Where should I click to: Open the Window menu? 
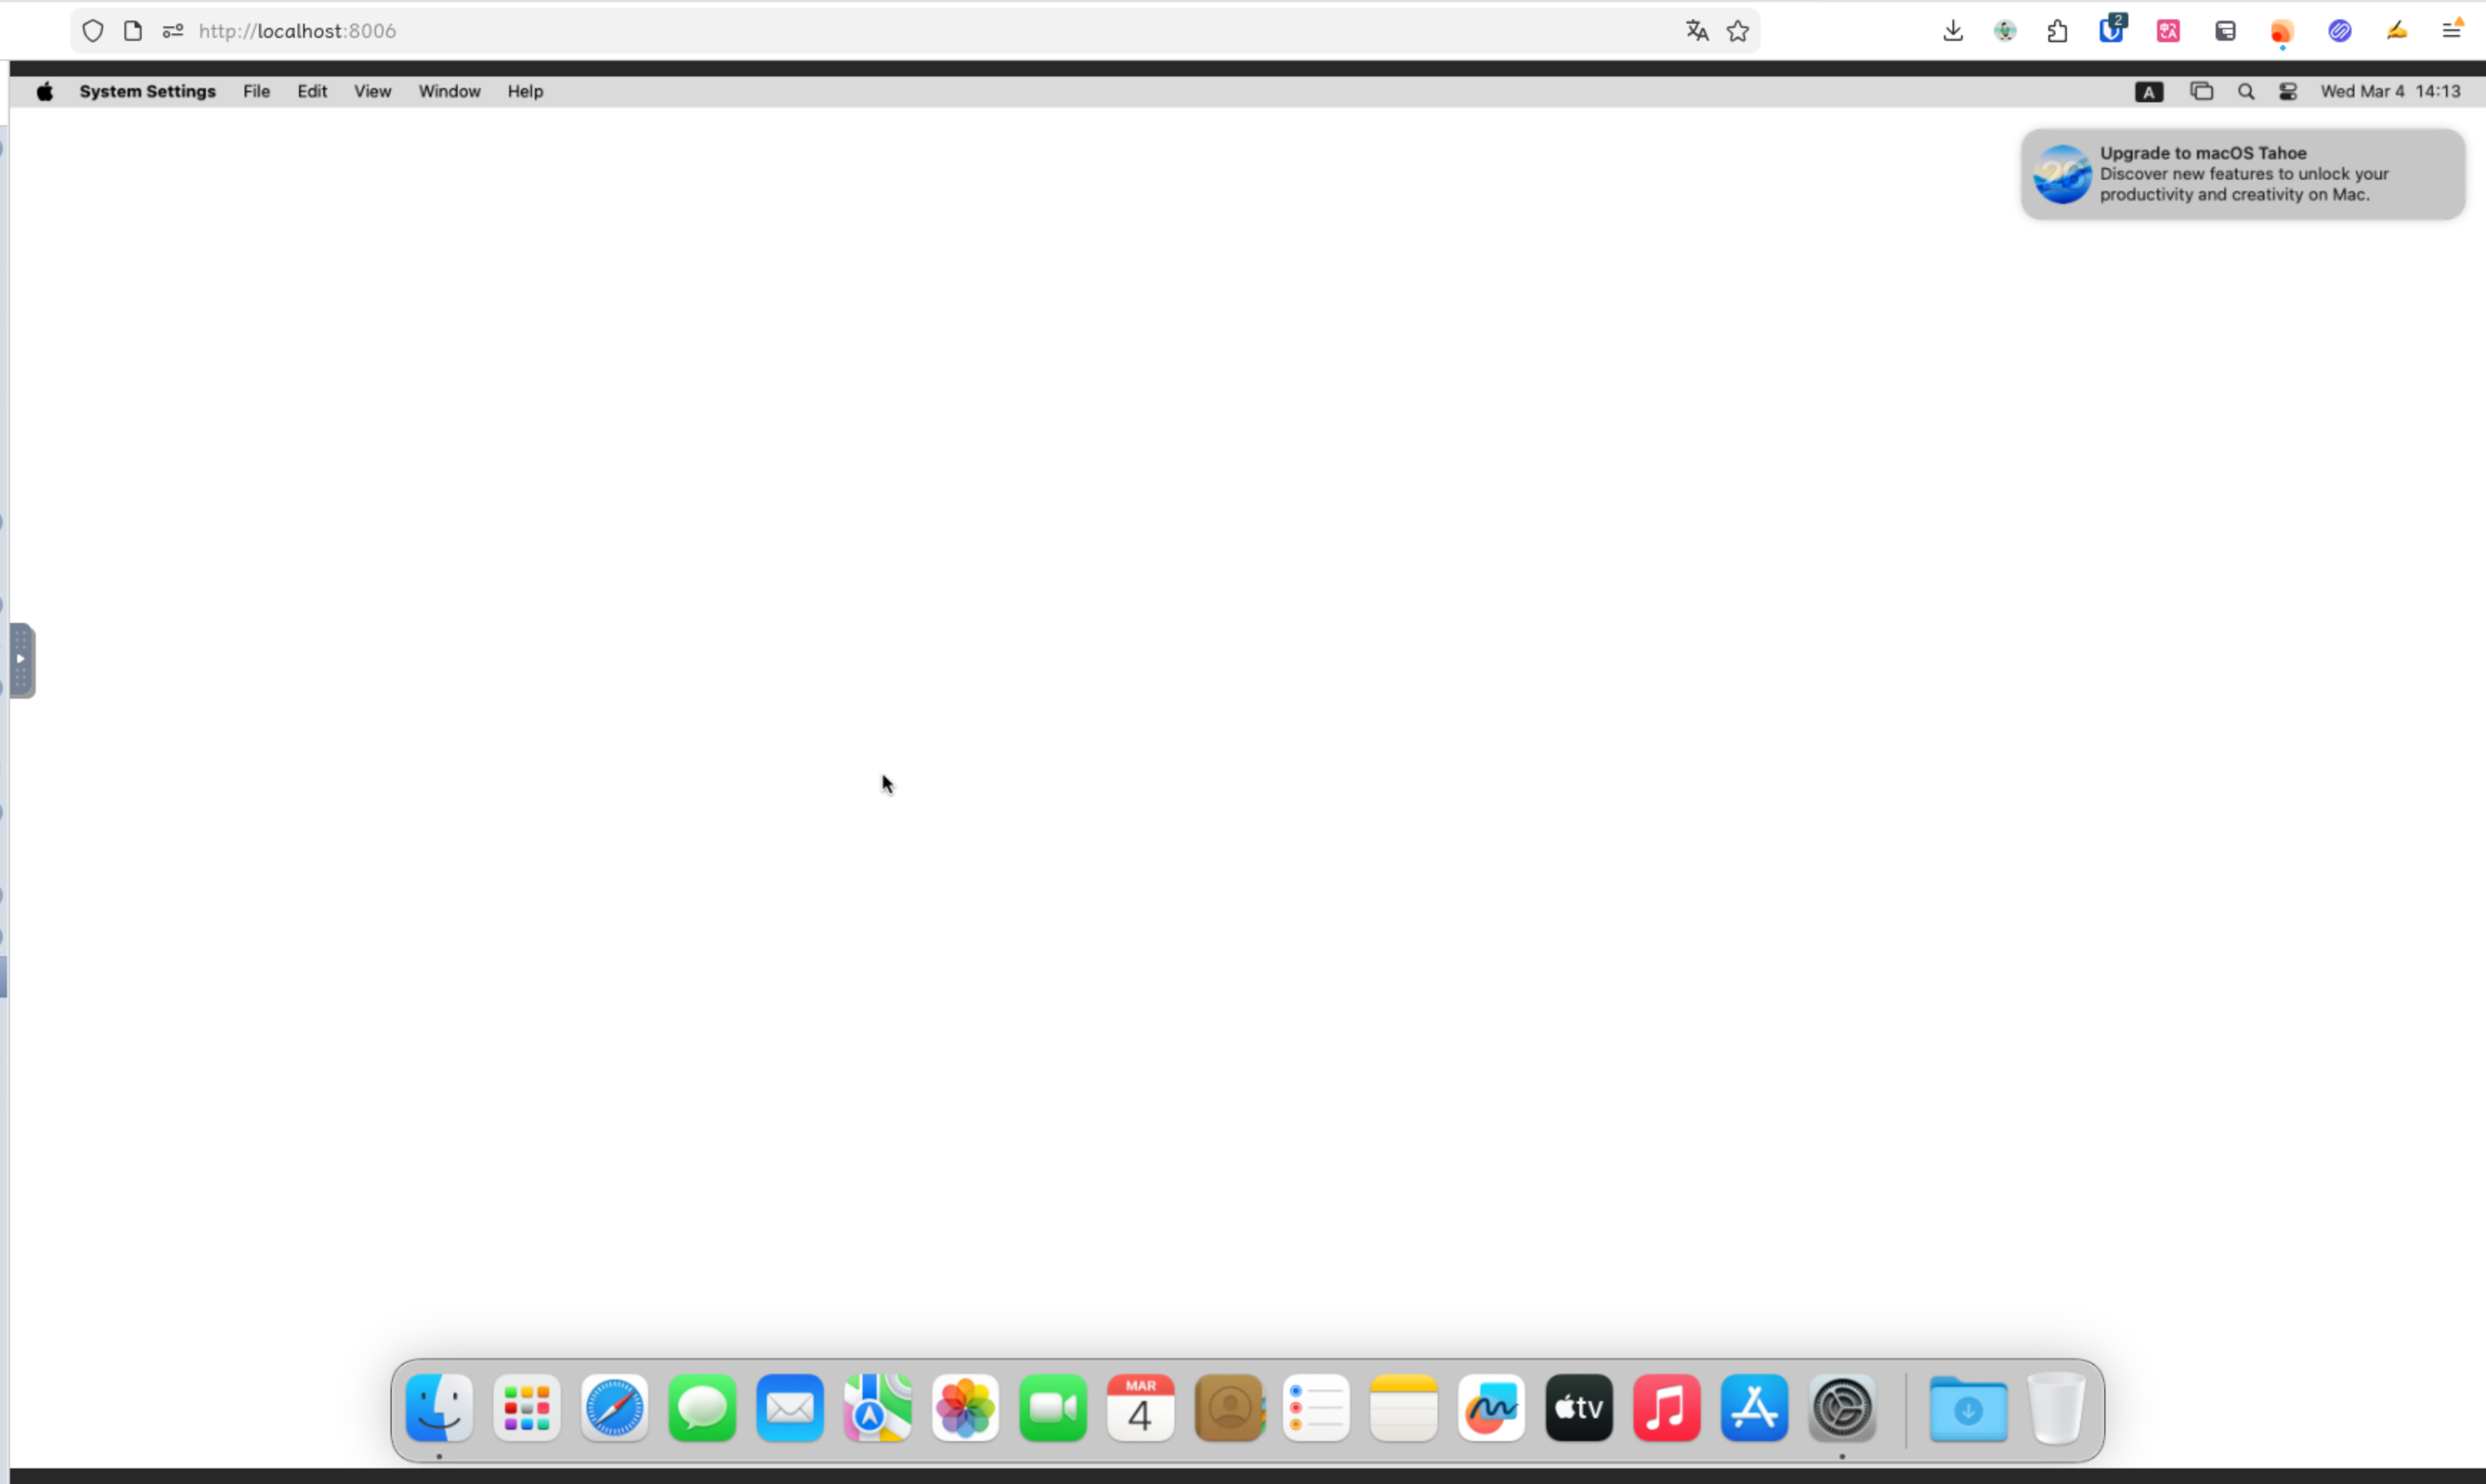[449, 91]
